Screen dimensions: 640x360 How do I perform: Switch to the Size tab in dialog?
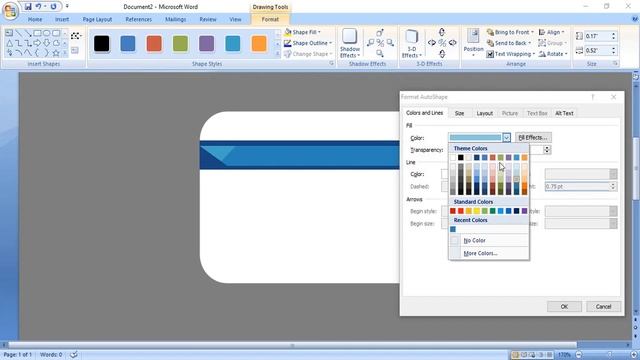[460, 113]
